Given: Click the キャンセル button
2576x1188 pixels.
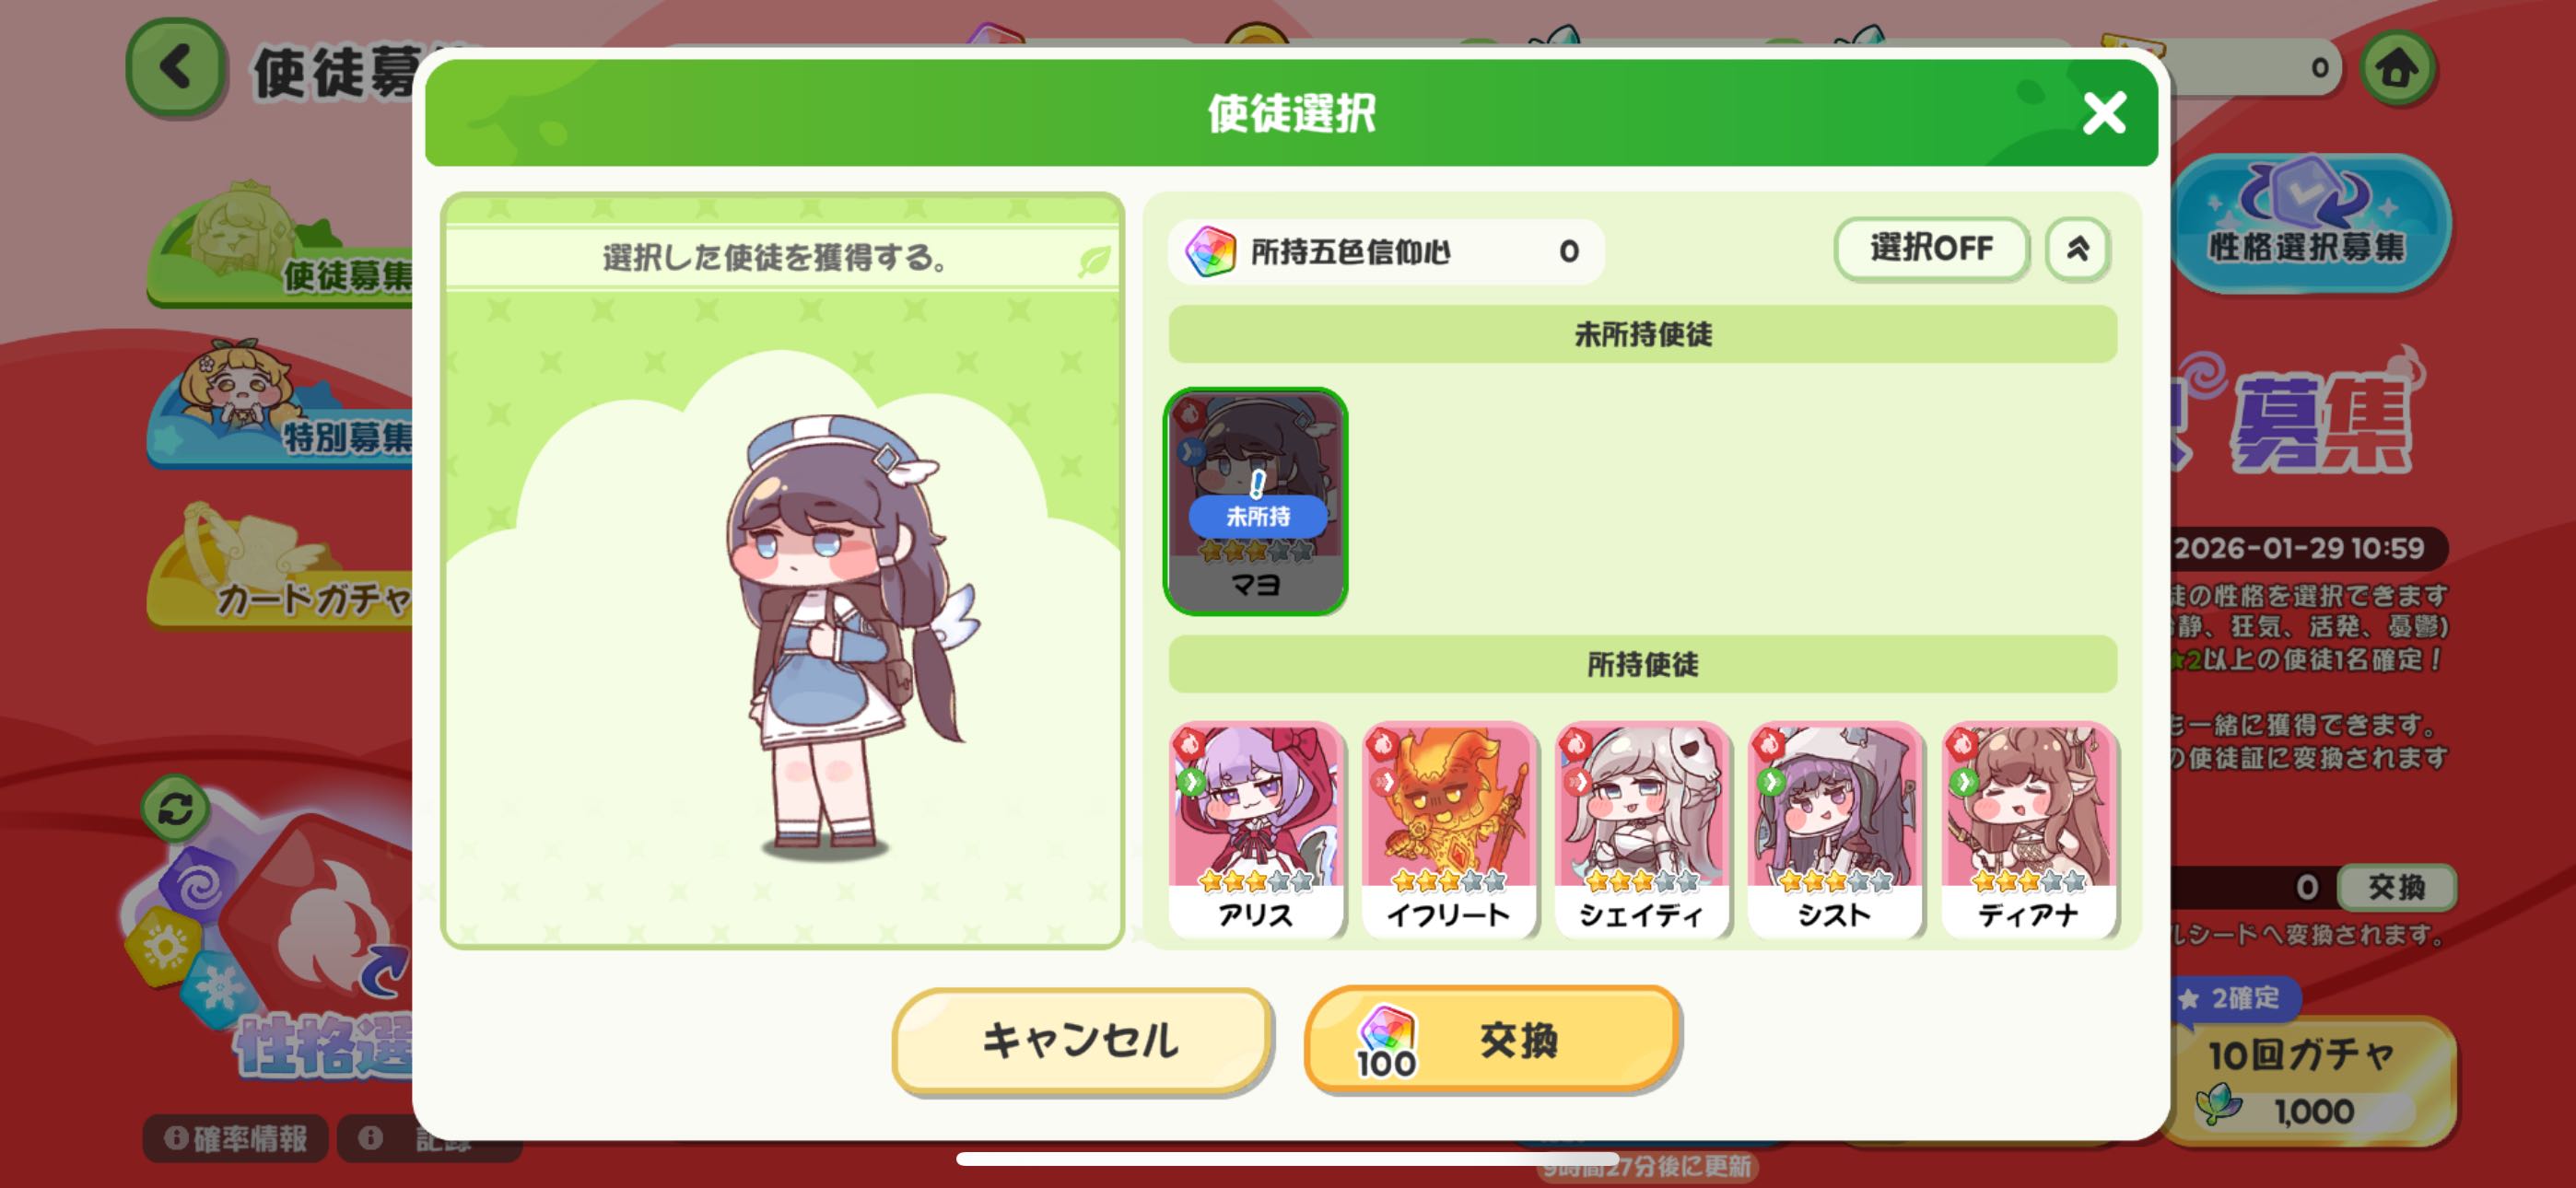Looking at the screenshot, I should [1081, 1040].
